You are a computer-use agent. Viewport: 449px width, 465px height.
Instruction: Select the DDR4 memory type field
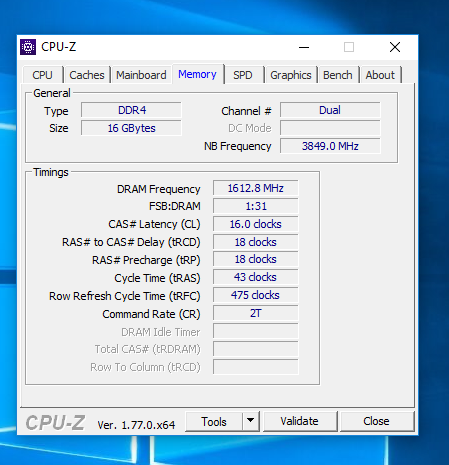click(131, 110)
